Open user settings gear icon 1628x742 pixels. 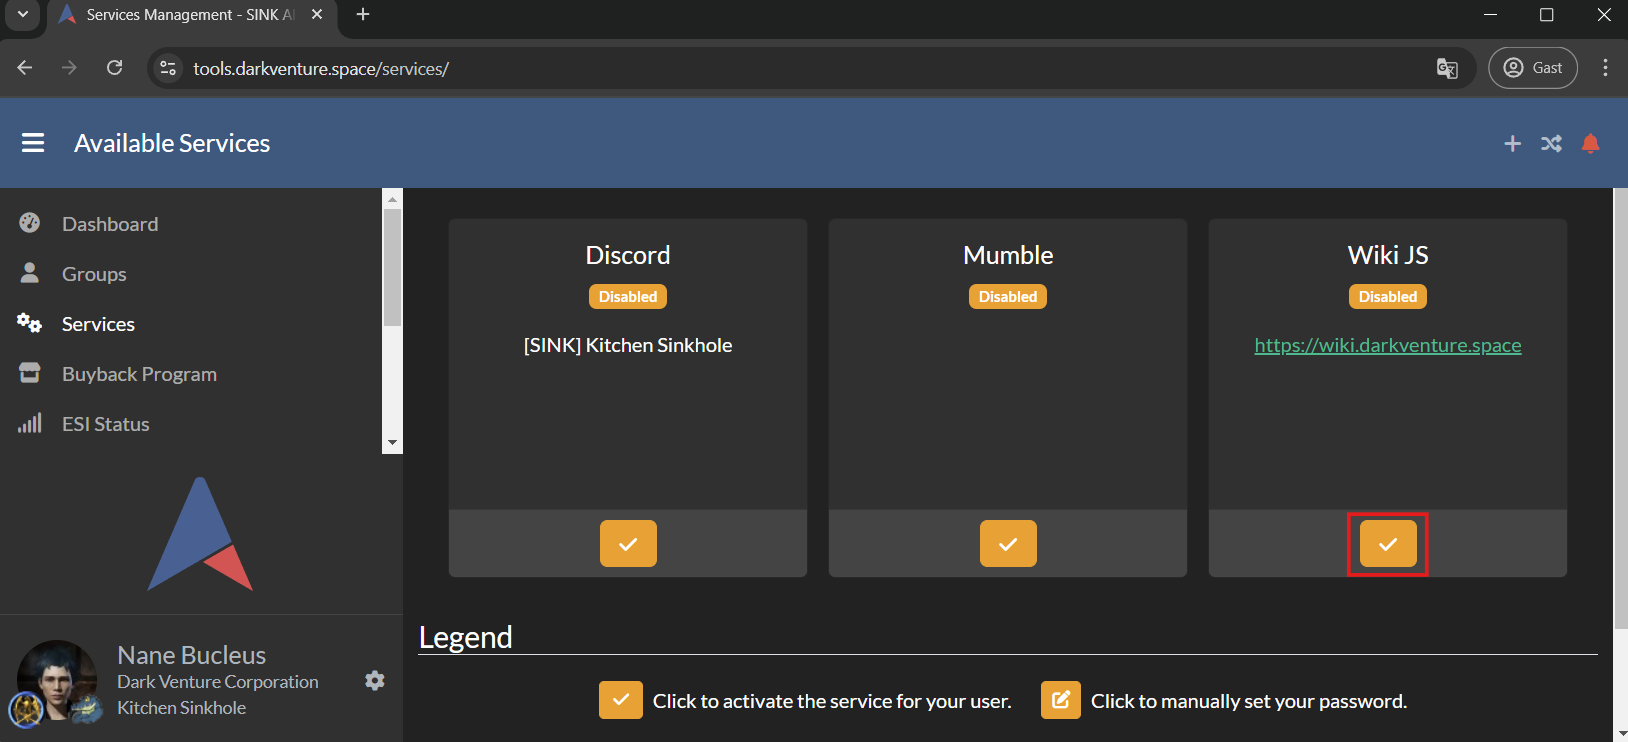375,681
